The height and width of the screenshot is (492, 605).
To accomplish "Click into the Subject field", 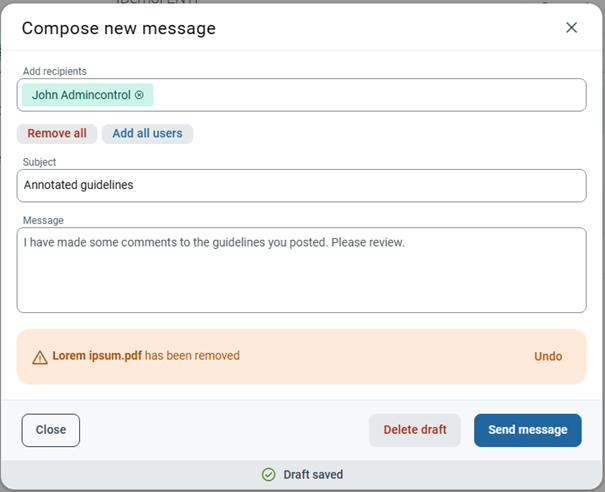I will 301,185.
